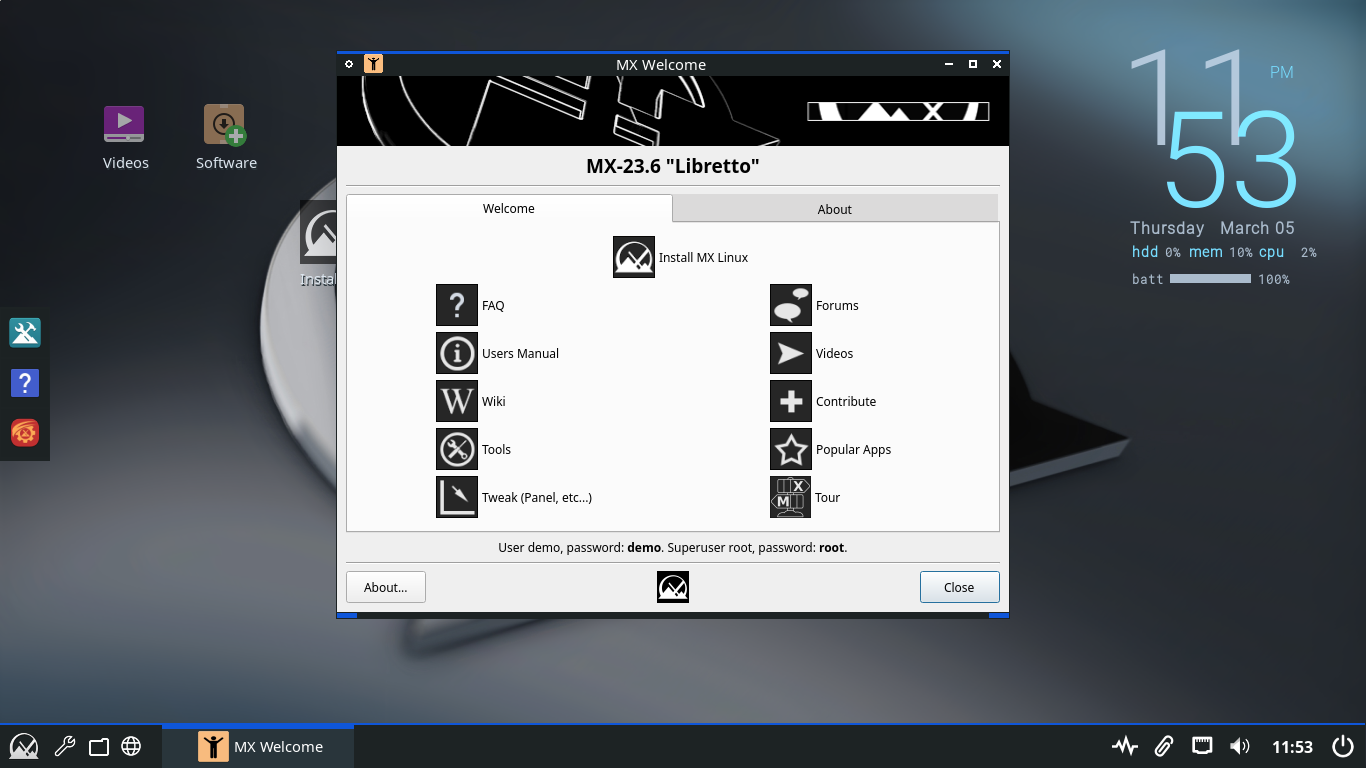The width and height of the screenshot is (1366, 768).
Task: Open the Videos arrow icon in welcome
Action: [790, 353]
